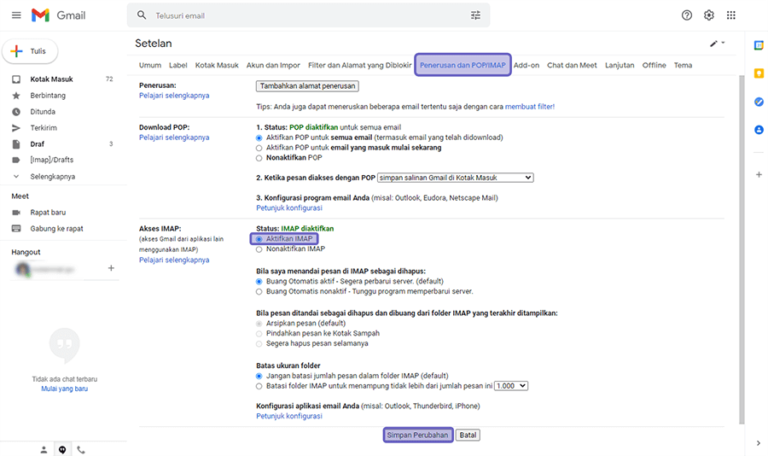Open search filter options icon

(x=476, y=15)
